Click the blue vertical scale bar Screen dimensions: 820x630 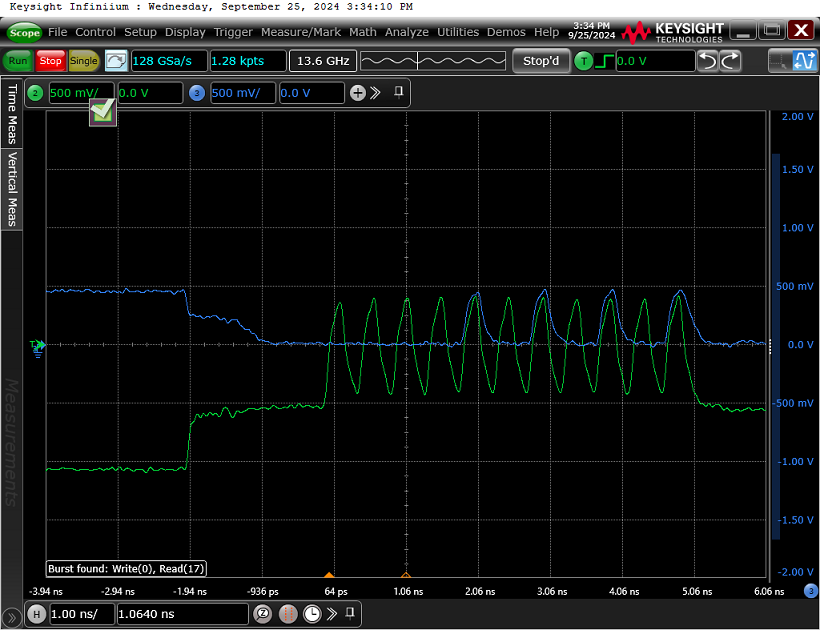coord(776,346)
